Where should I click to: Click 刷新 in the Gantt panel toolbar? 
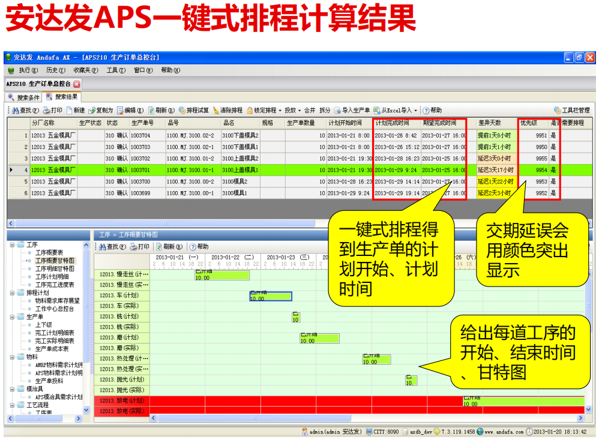(169, 247)
